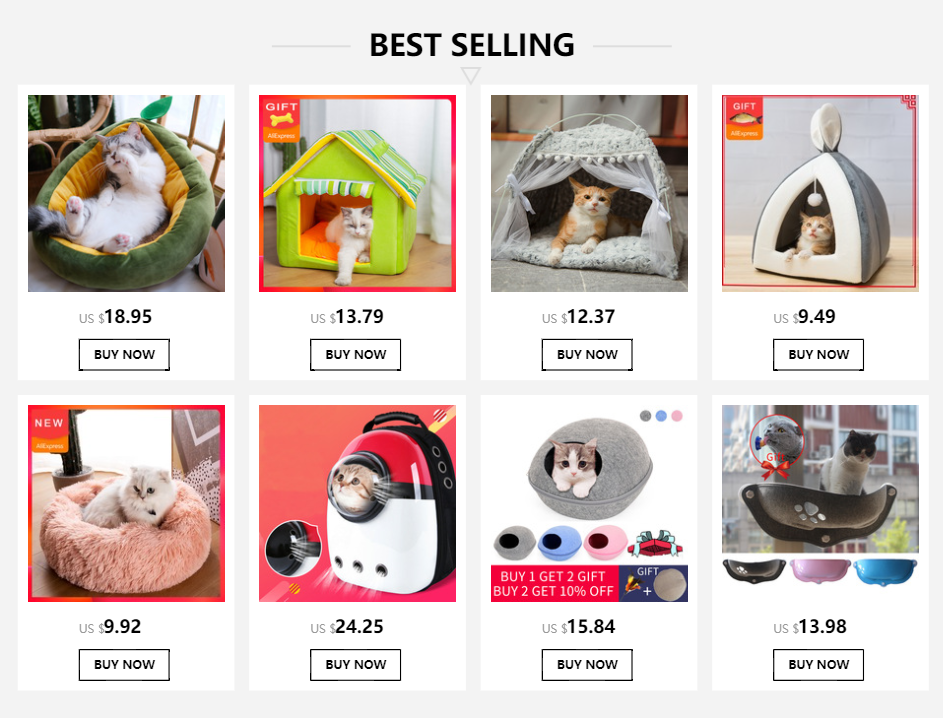The height and width of the screenshot is (718, 943).
Task: Select the gray color dot on felt cave
Action: tap(645, 416)
